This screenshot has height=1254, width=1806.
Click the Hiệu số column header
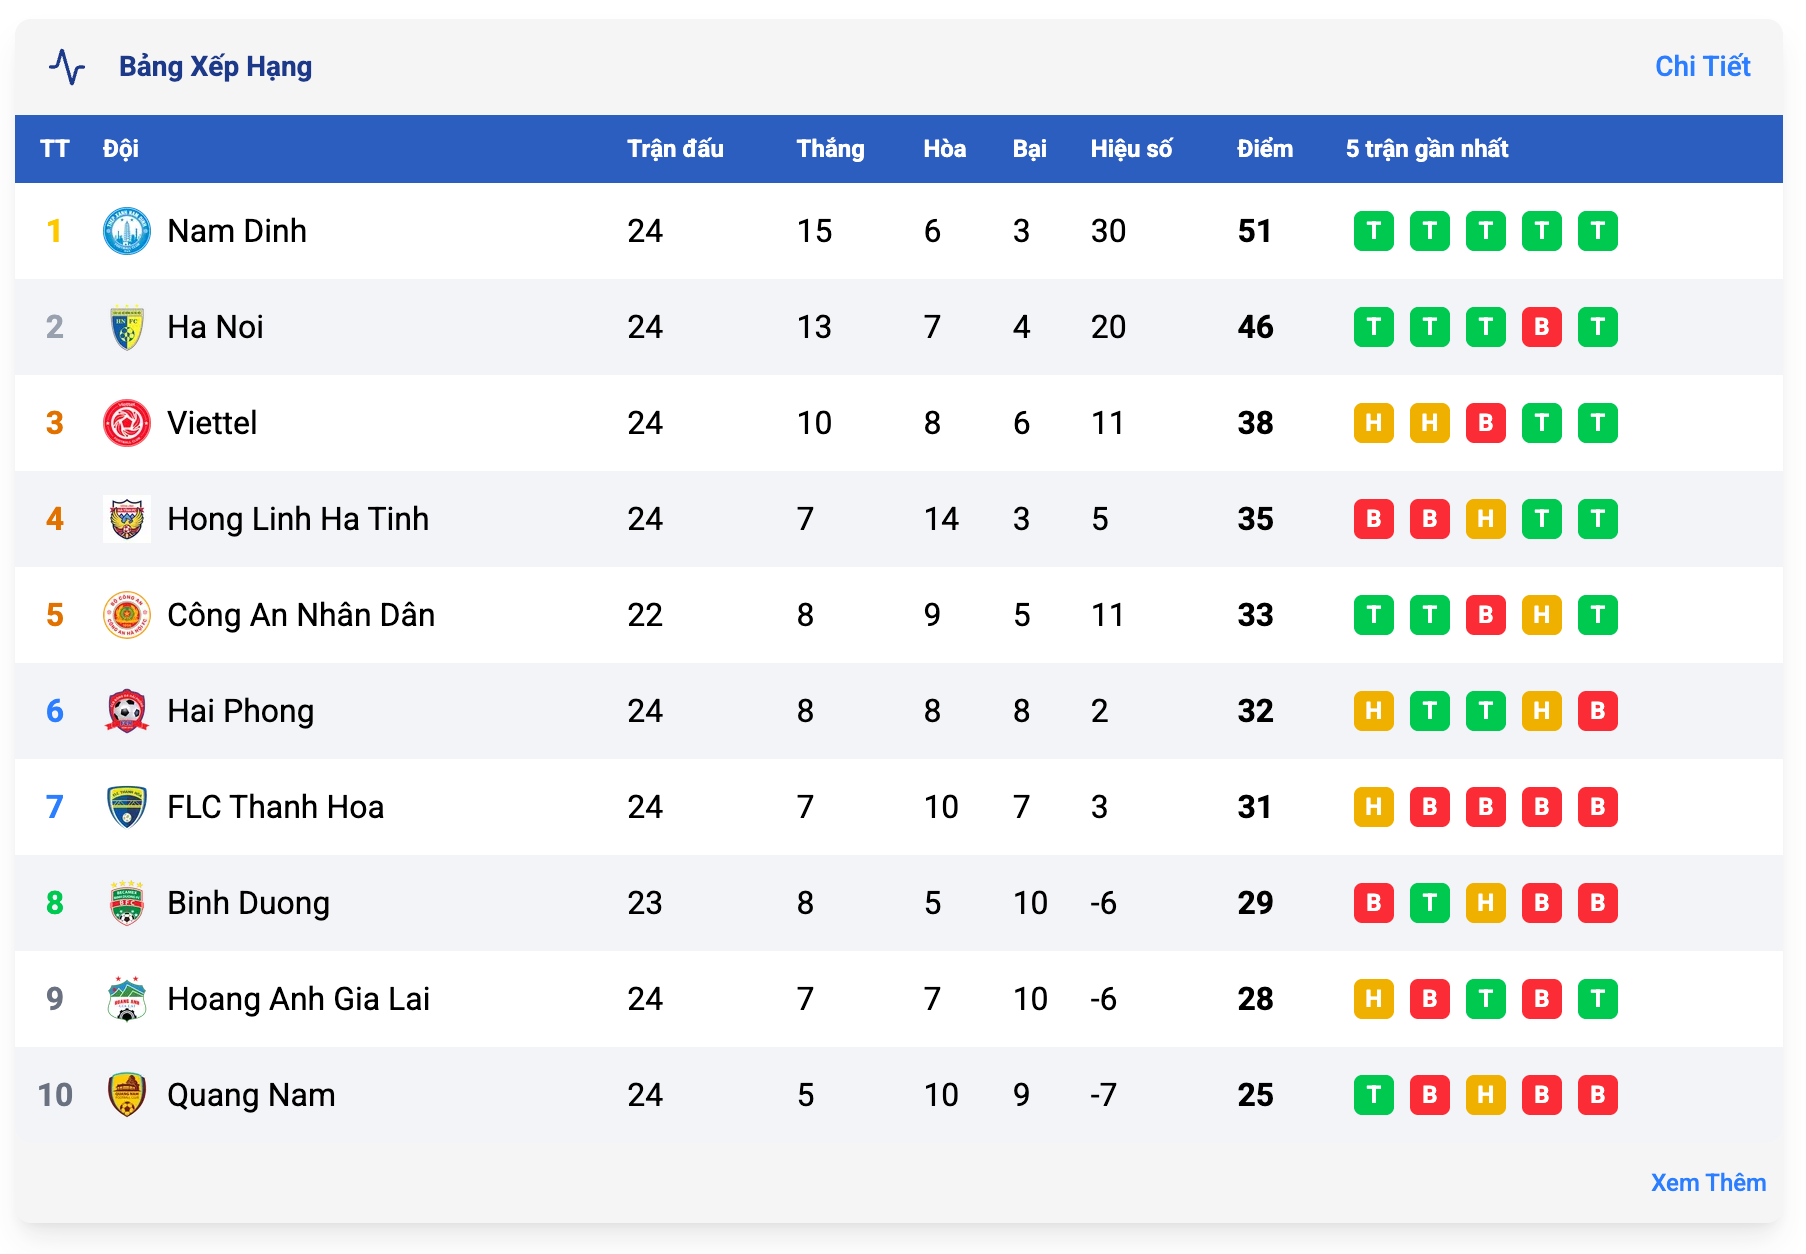coord(1130,149)
